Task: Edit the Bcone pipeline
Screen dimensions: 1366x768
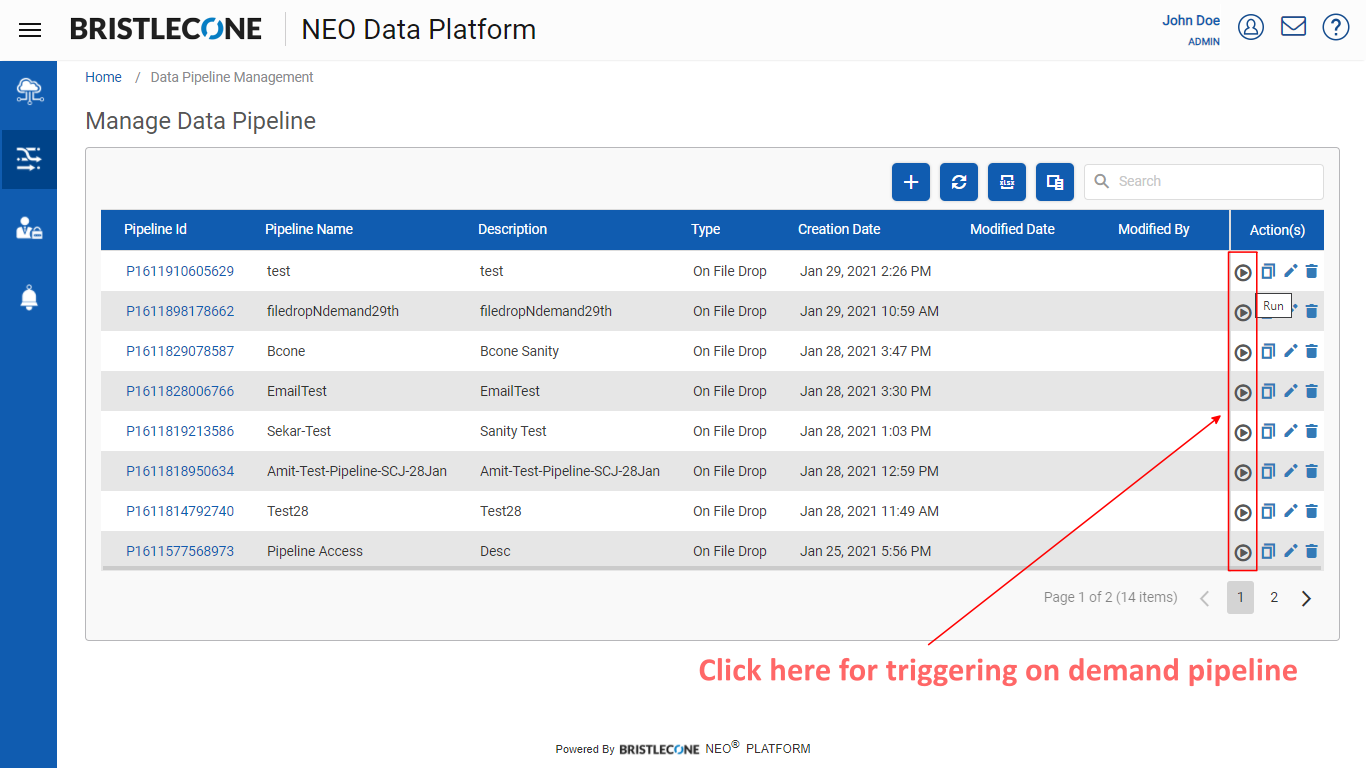Action: pyautogui.click(x=1290, y=351)
